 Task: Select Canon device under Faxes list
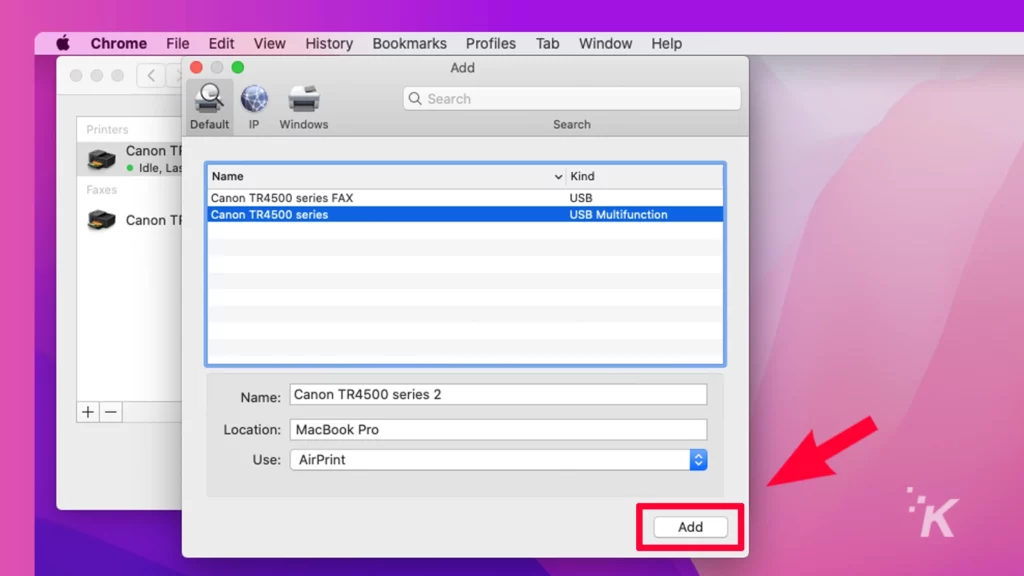tap(131, 220)
